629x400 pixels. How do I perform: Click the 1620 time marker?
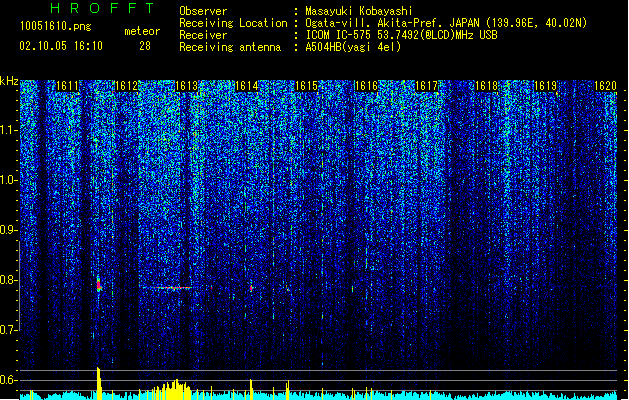click(x=605, y=86)
